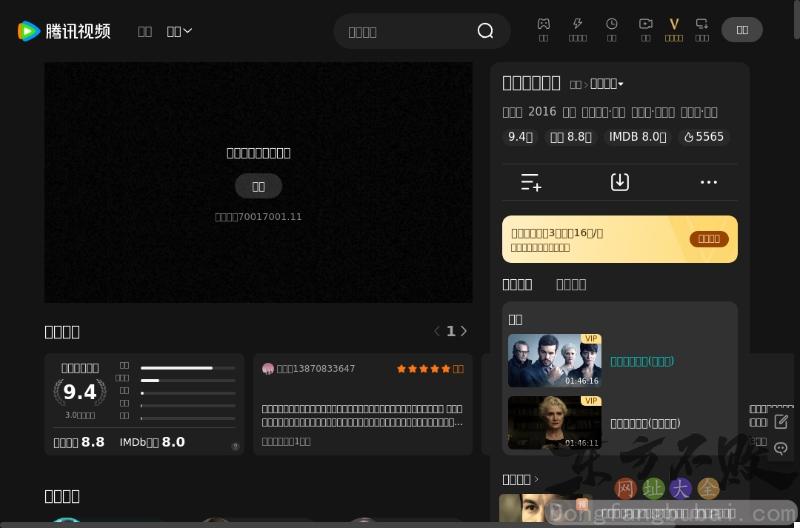Click the gold V VIP icon
Viewport: 800px width, 528px height.
pos(673,24)
